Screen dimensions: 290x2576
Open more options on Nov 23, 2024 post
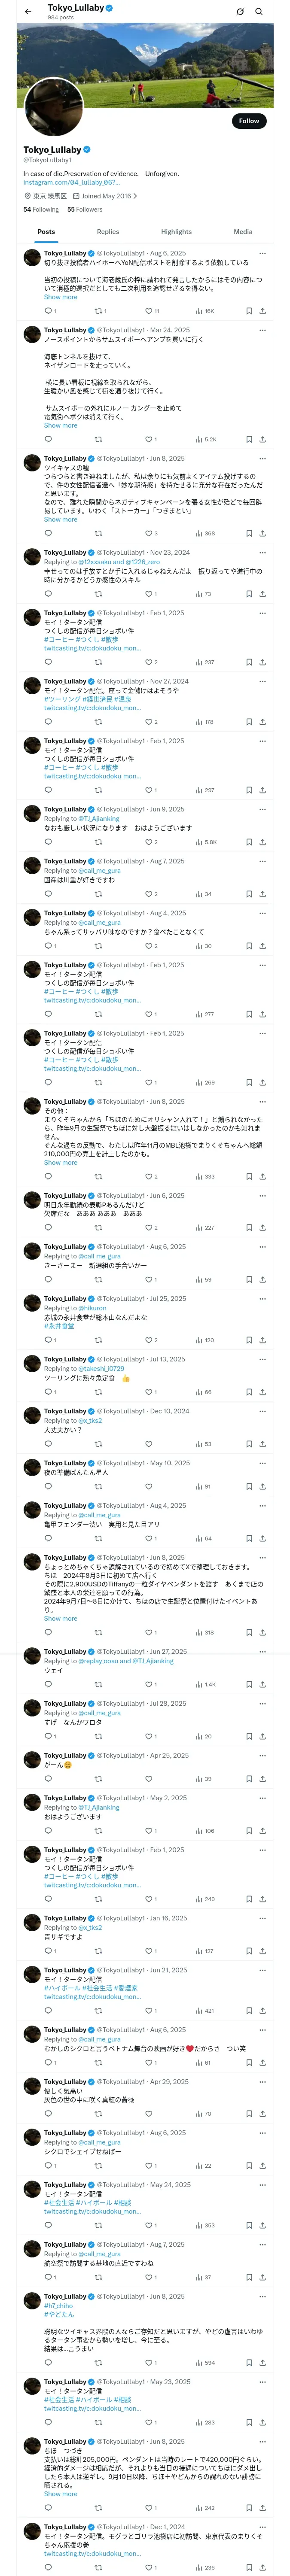pos(262,553)
